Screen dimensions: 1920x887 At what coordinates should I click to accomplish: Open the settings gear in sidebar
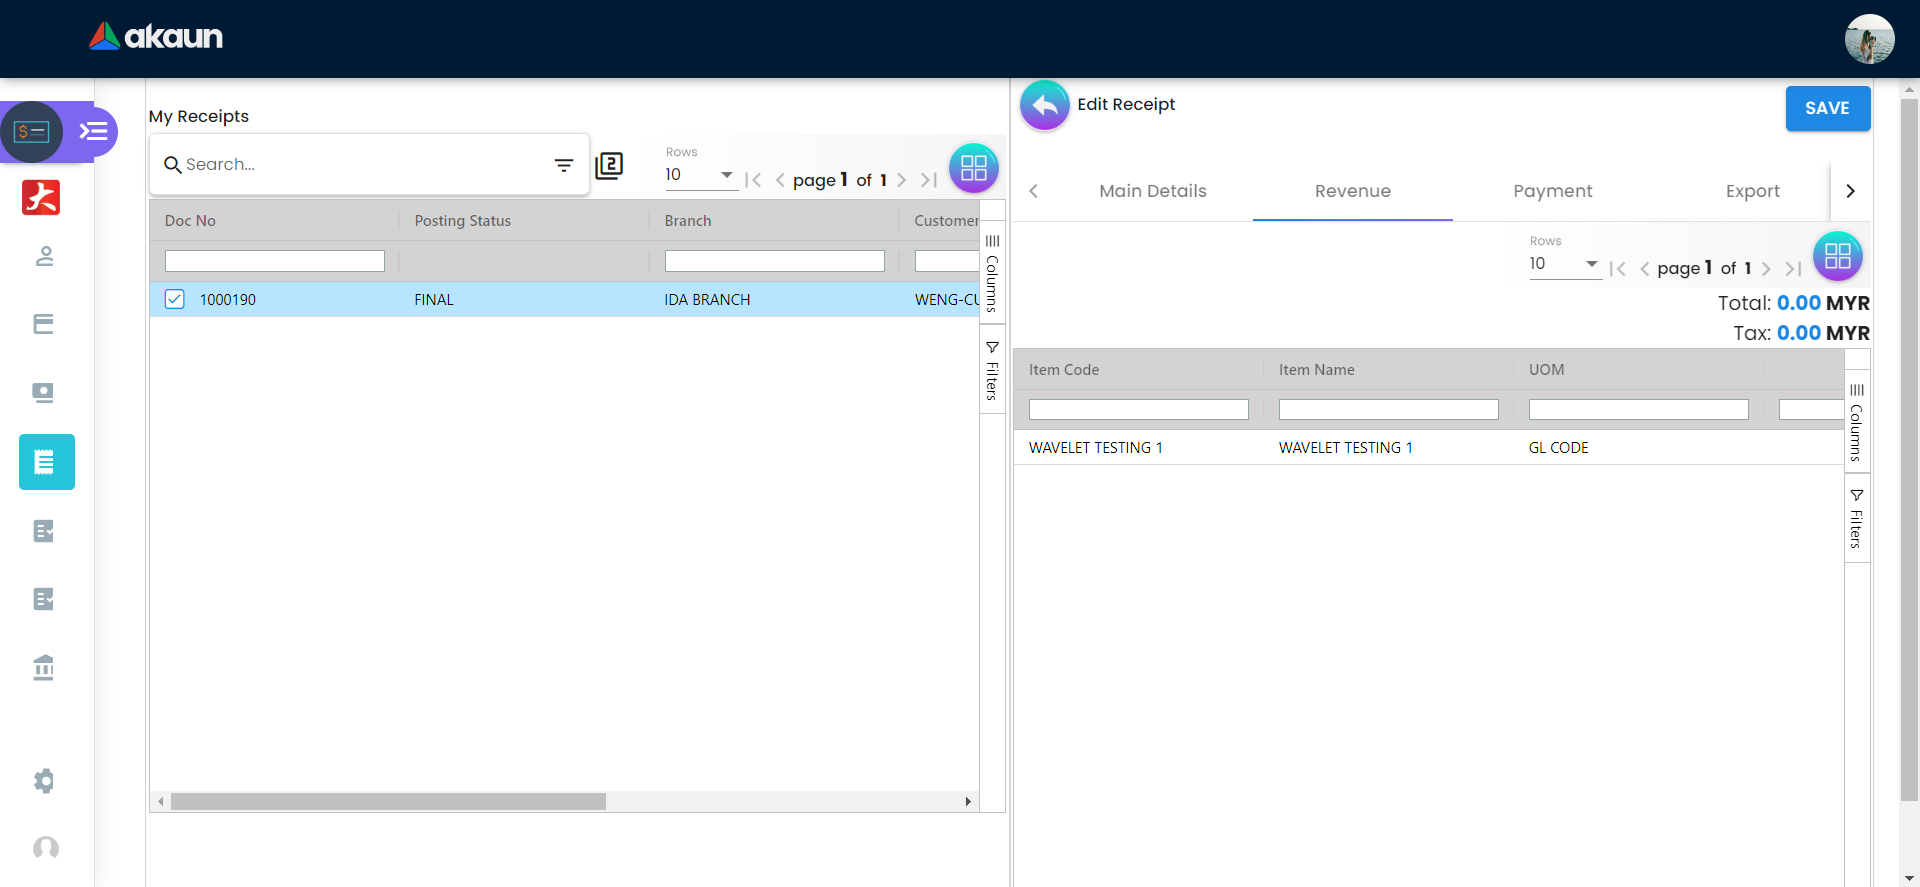tap(44, 781)
